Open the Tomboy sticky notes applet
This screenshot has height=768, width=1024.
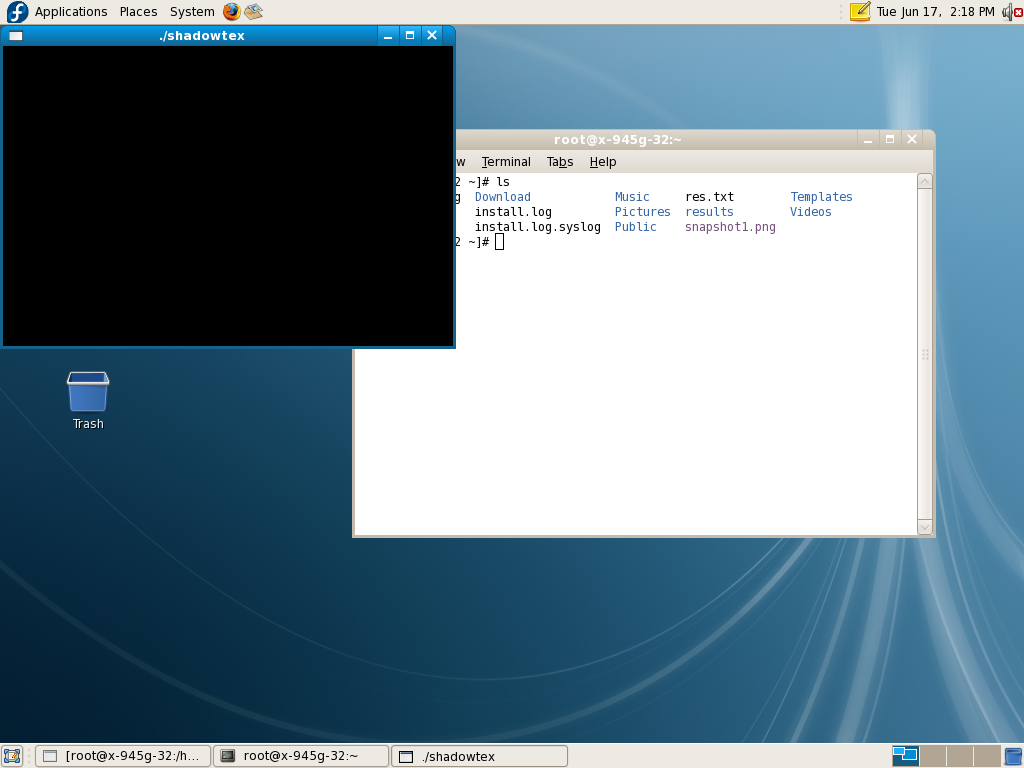(x=859, y=12)
